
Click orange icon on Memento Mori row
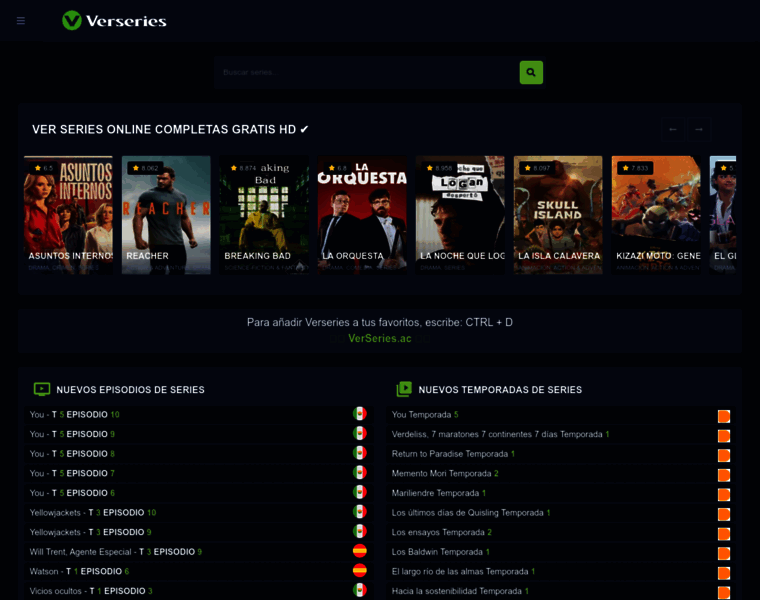pos(724,475)
